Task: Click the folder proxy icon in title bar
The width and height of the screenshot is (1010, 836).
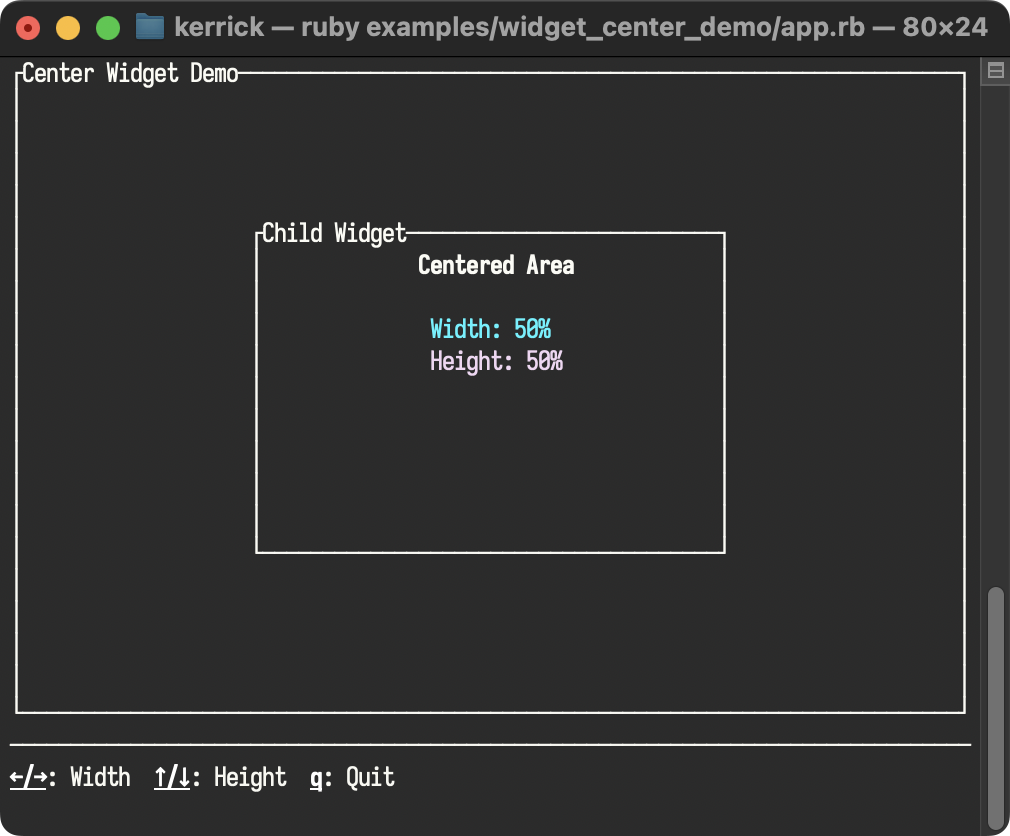Action: 149,27
